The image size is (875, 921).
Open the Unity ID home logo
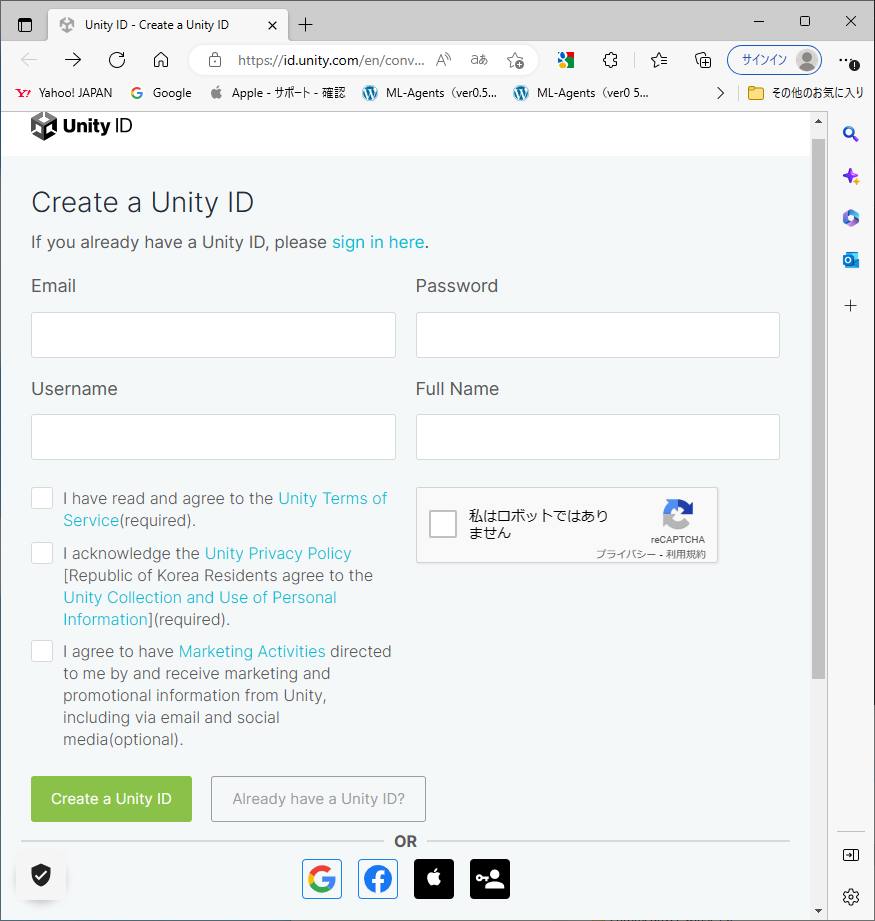[81, 125]
